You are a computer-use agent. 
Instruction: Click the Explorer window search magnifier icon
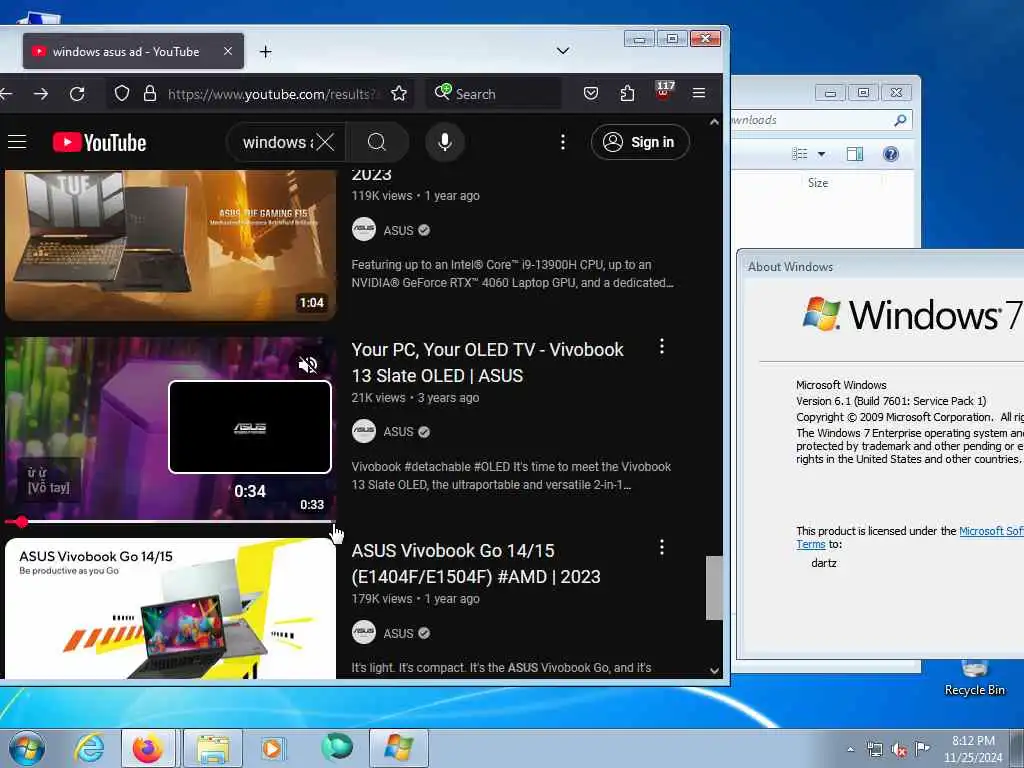(900, 120)
